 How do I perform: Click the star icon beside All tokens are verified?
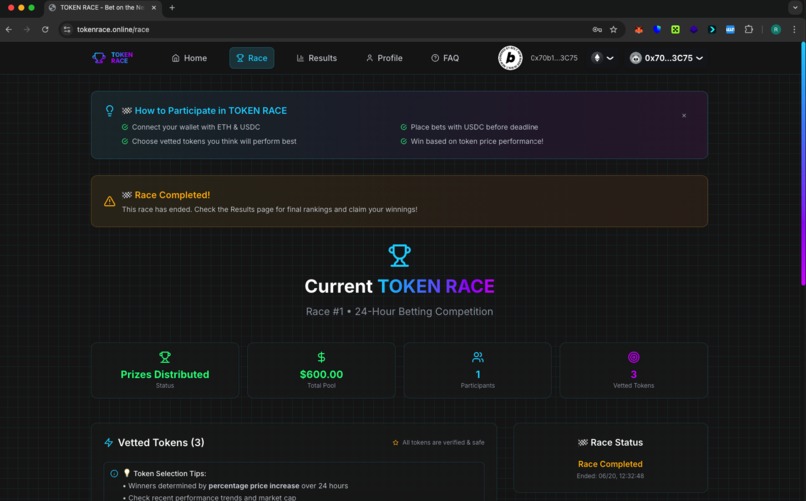pyautogui.click(x=395, y=442)
